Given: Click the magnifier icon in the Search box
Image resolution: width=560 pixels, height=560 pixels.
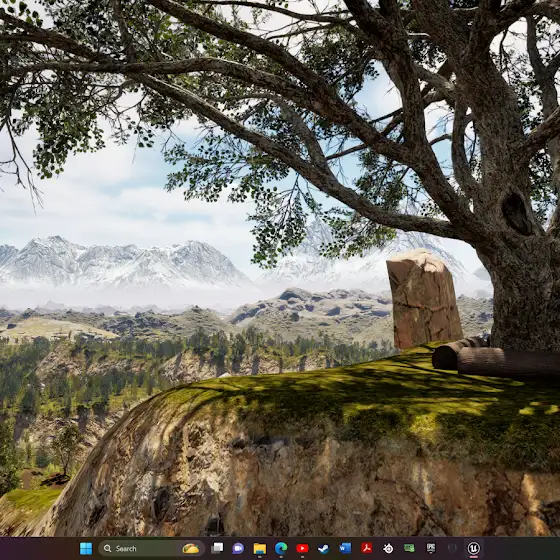Looking at the screenshot, I should coord(107,548).
